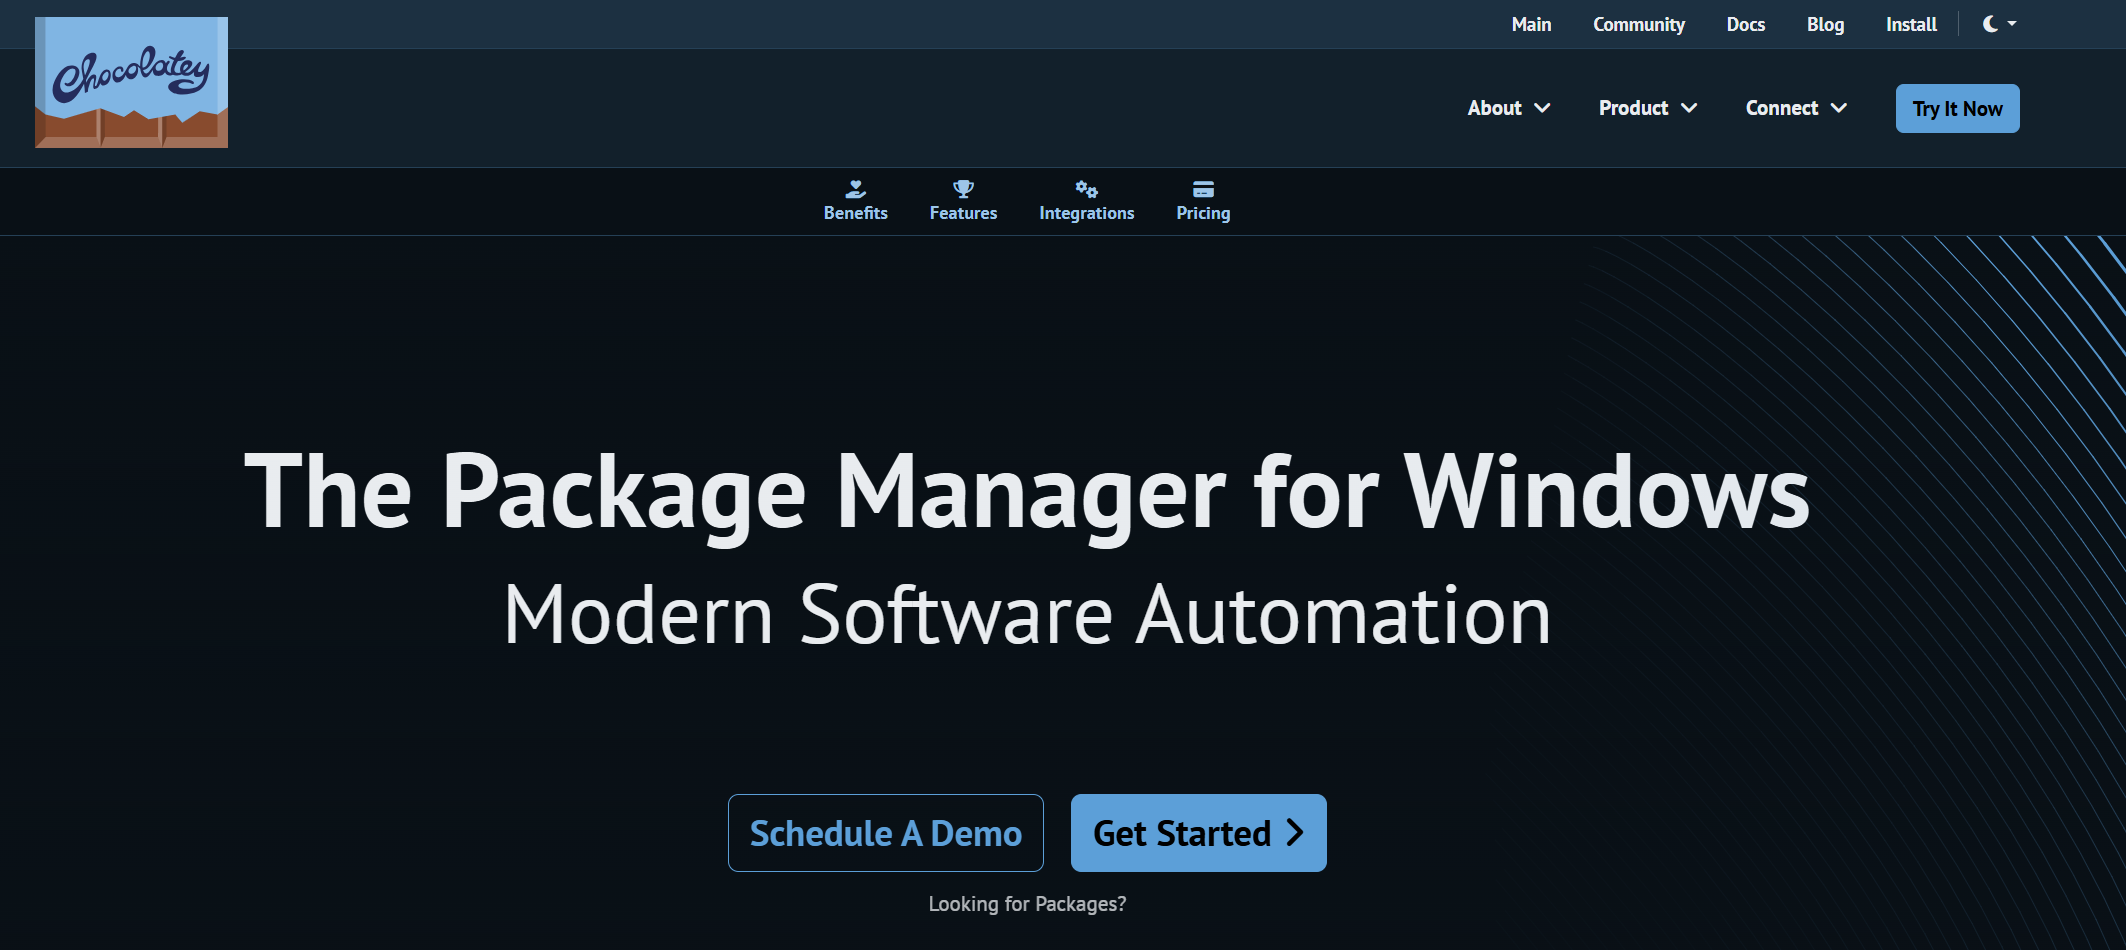Click the Chocolatey logo
Image resolution: width=2126 pixels, height=950 pixels.
131,82
